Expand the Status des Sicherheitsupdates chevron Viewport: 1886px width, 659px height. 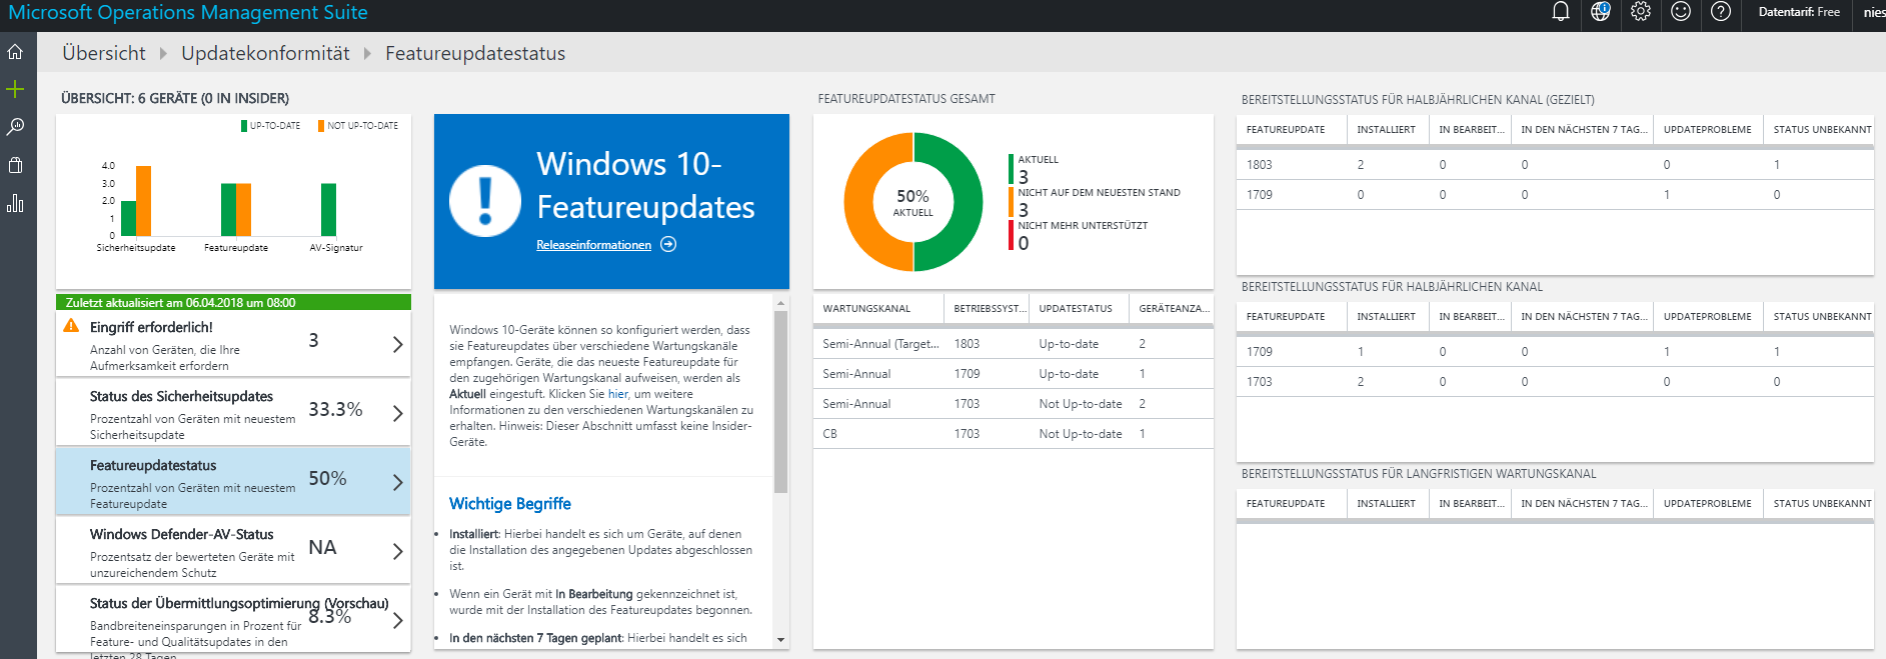click(397, 413)
